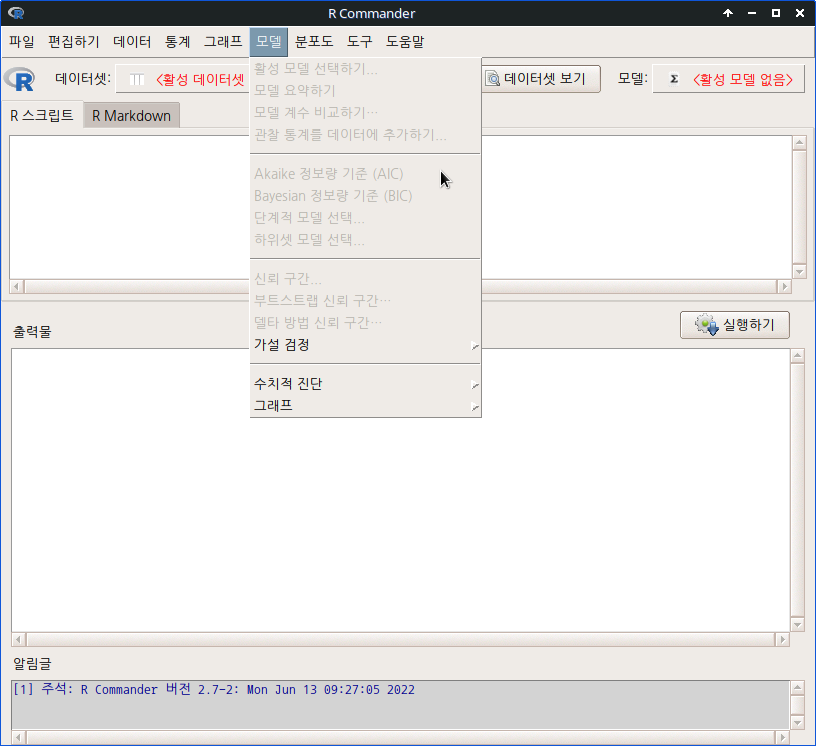Screen dimensions: 816x746
Task: Click the 모델: label text
Action: click(x=633, y=79)
